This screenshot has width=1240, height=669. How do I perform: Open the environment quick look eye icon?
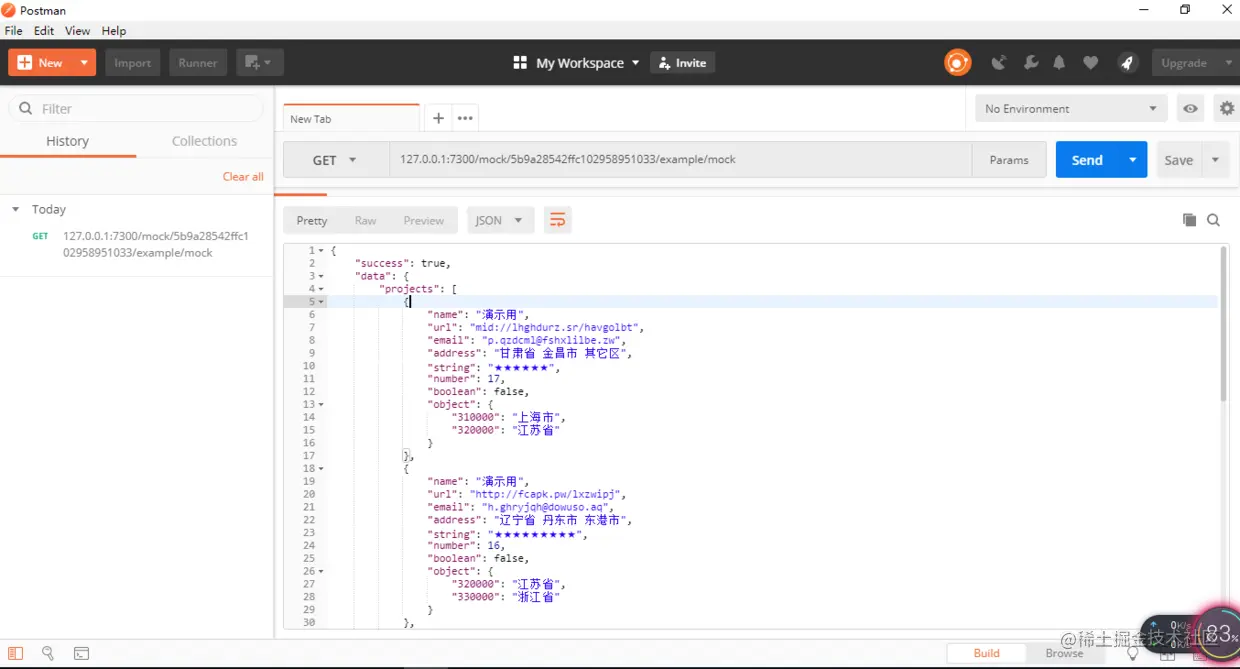1190,108
